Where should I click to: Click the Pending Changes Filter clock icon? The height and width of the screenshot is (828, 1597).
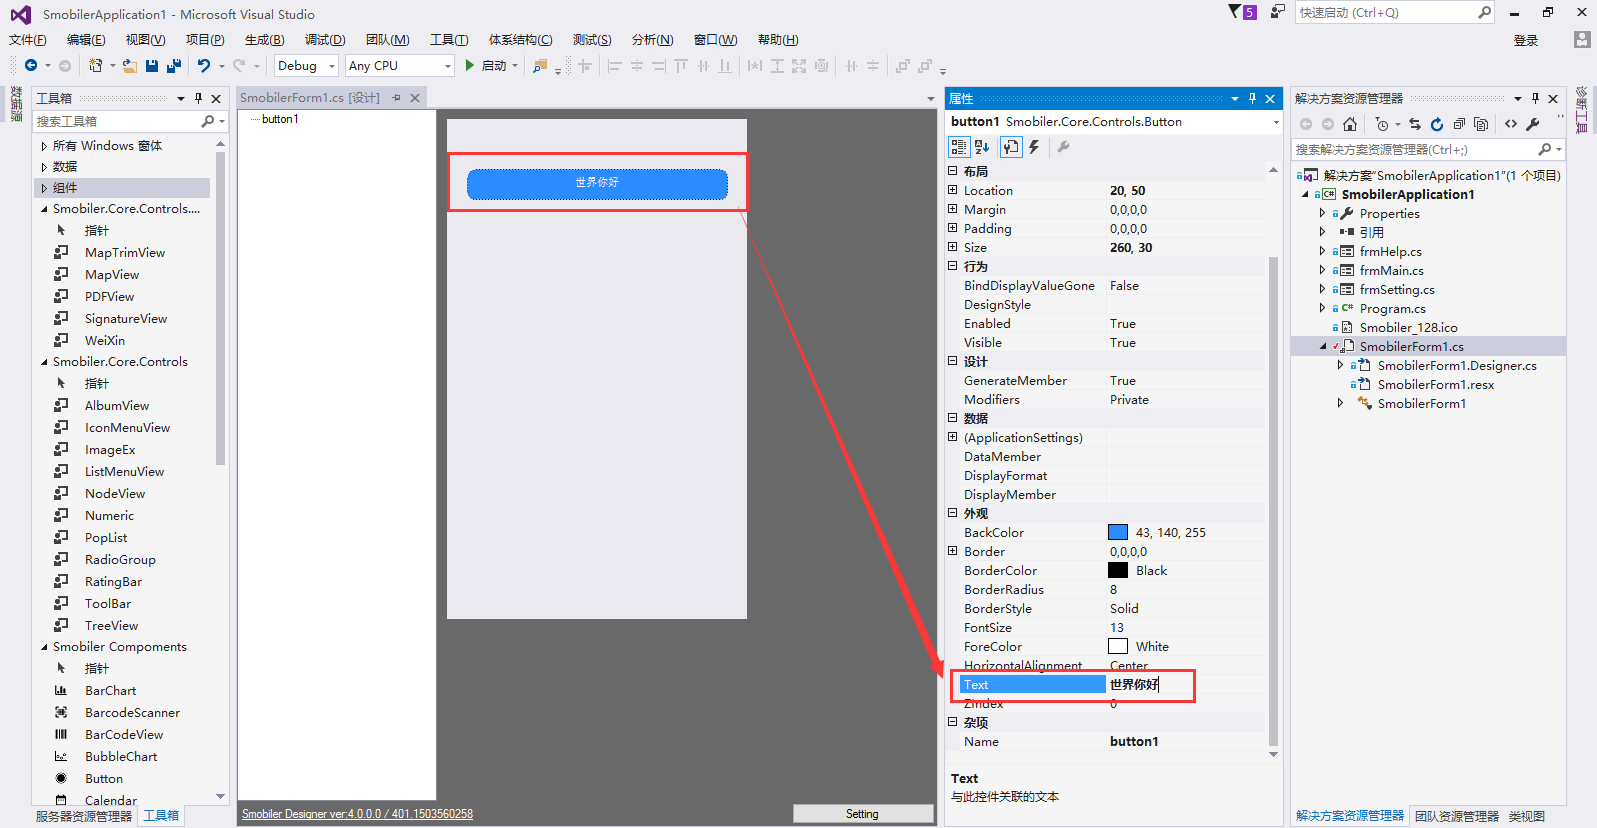pos(1382,124)
